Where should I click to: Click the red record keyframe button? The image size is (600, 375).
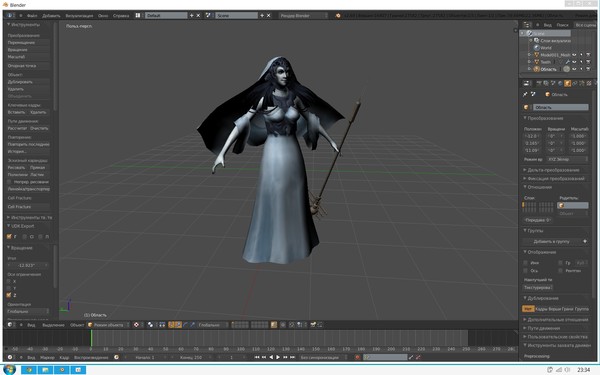(x=358, y=357)
